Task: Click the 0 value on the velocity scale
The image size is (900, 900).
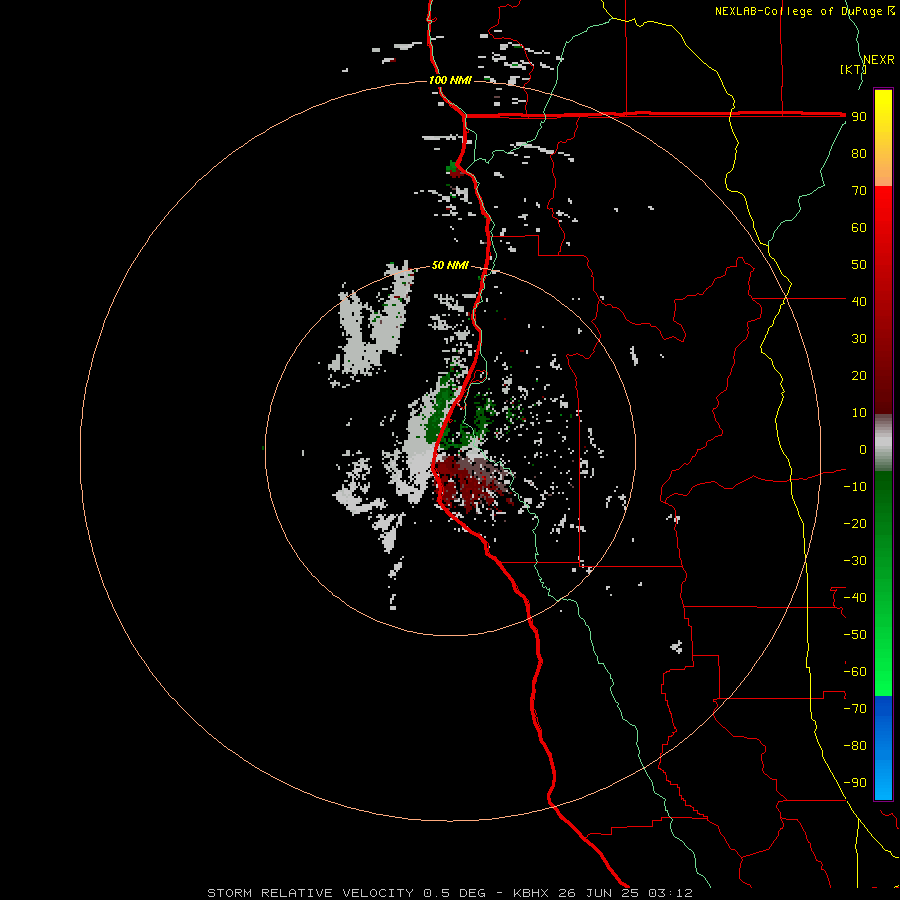Action: tap(863, 450)
